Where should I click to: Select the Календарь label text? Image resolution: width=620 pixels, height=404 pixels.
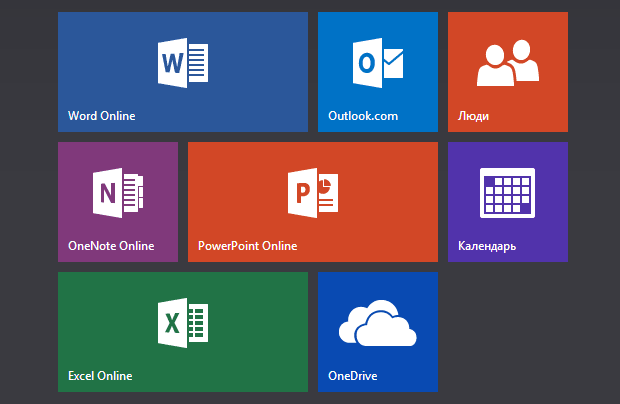tap(487, 246)
